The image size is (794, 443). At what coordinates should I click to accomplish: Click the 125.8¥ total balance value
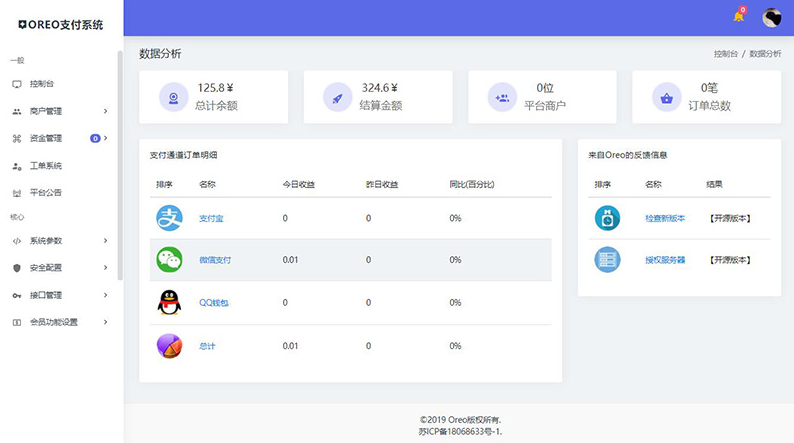216,88
